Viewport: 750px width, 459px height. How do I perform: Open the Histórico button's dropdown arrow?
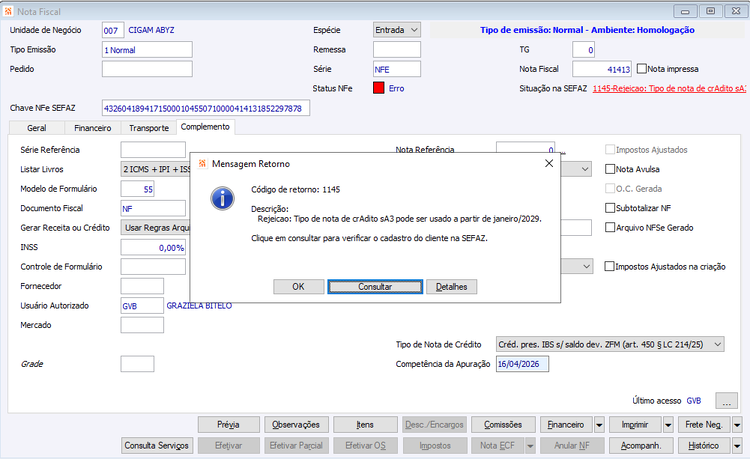coord(737,446)
